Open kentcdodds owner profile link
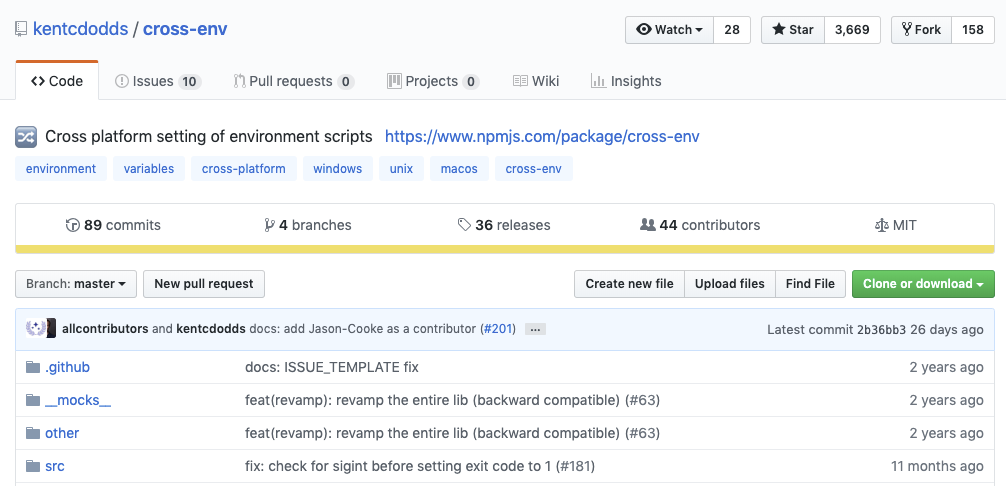The height and width of the screenshot is (486, 1006). [80, 29]
